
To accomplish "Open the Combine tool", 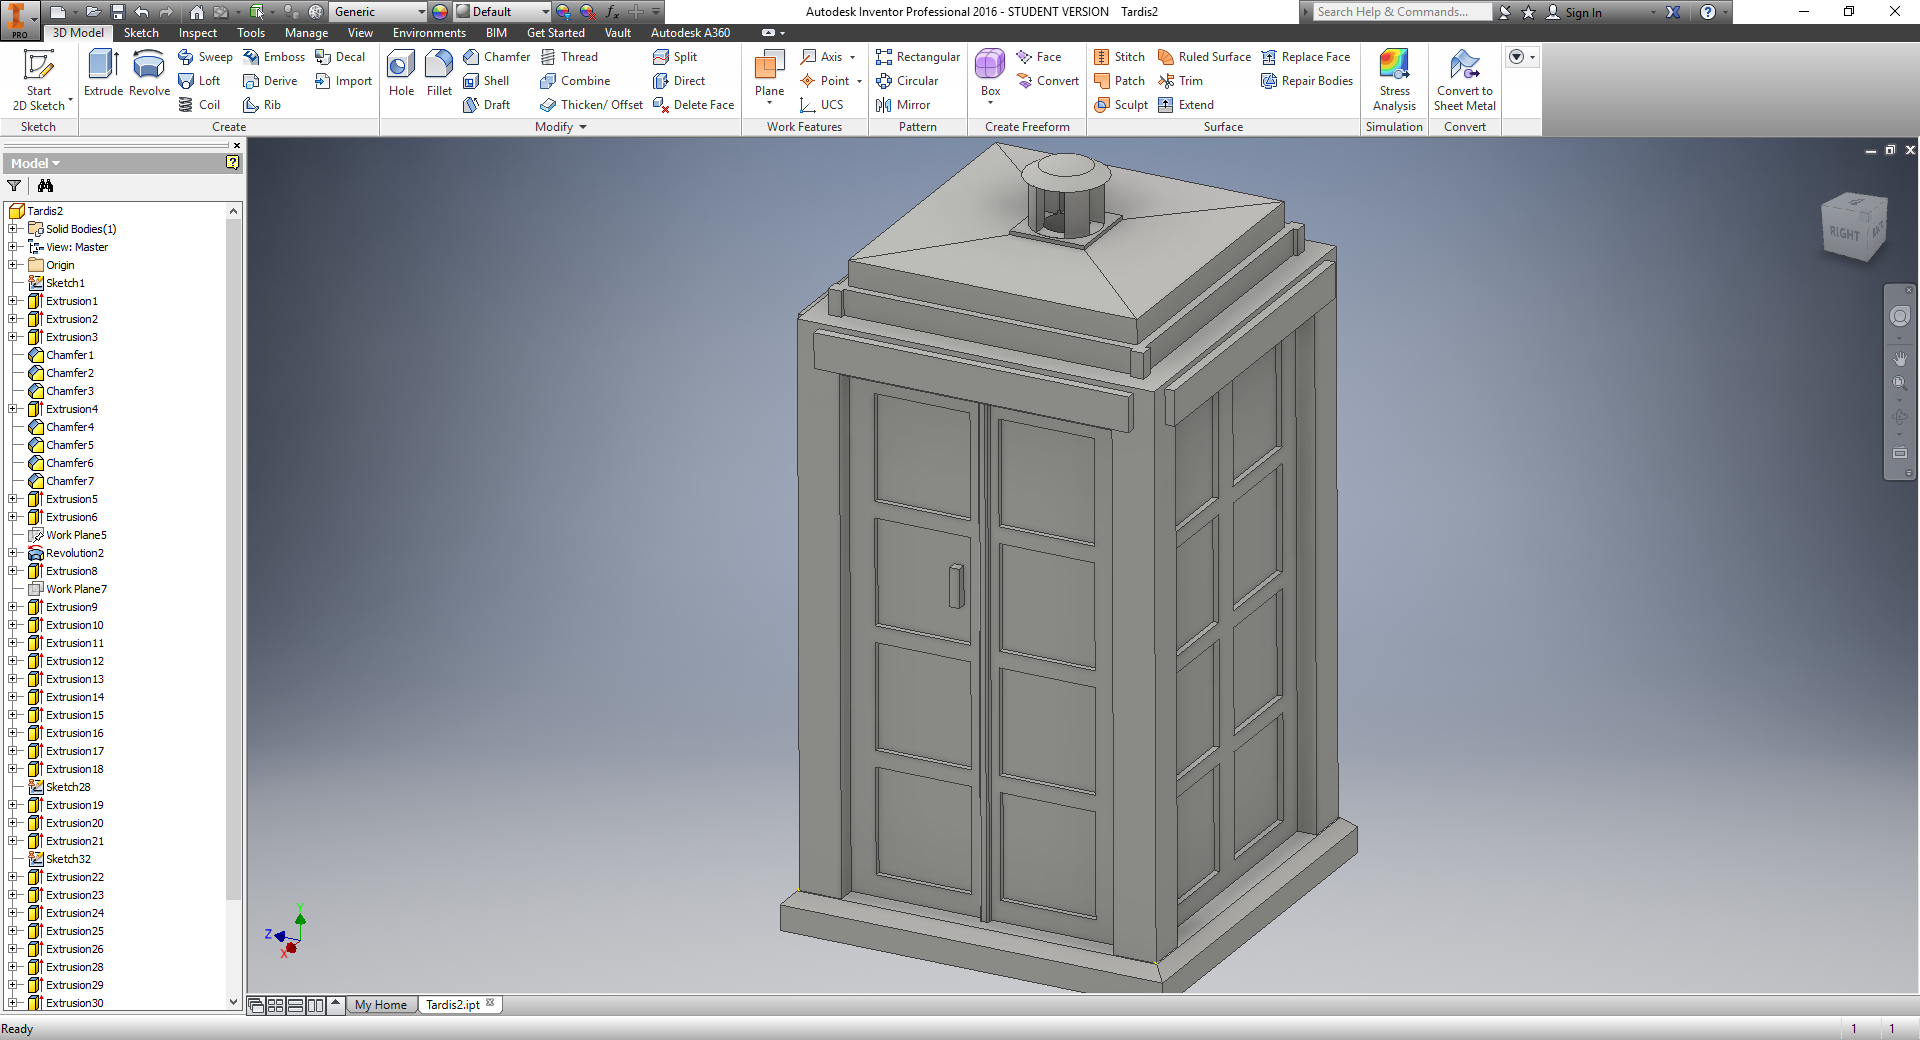I will pos(575,81).
